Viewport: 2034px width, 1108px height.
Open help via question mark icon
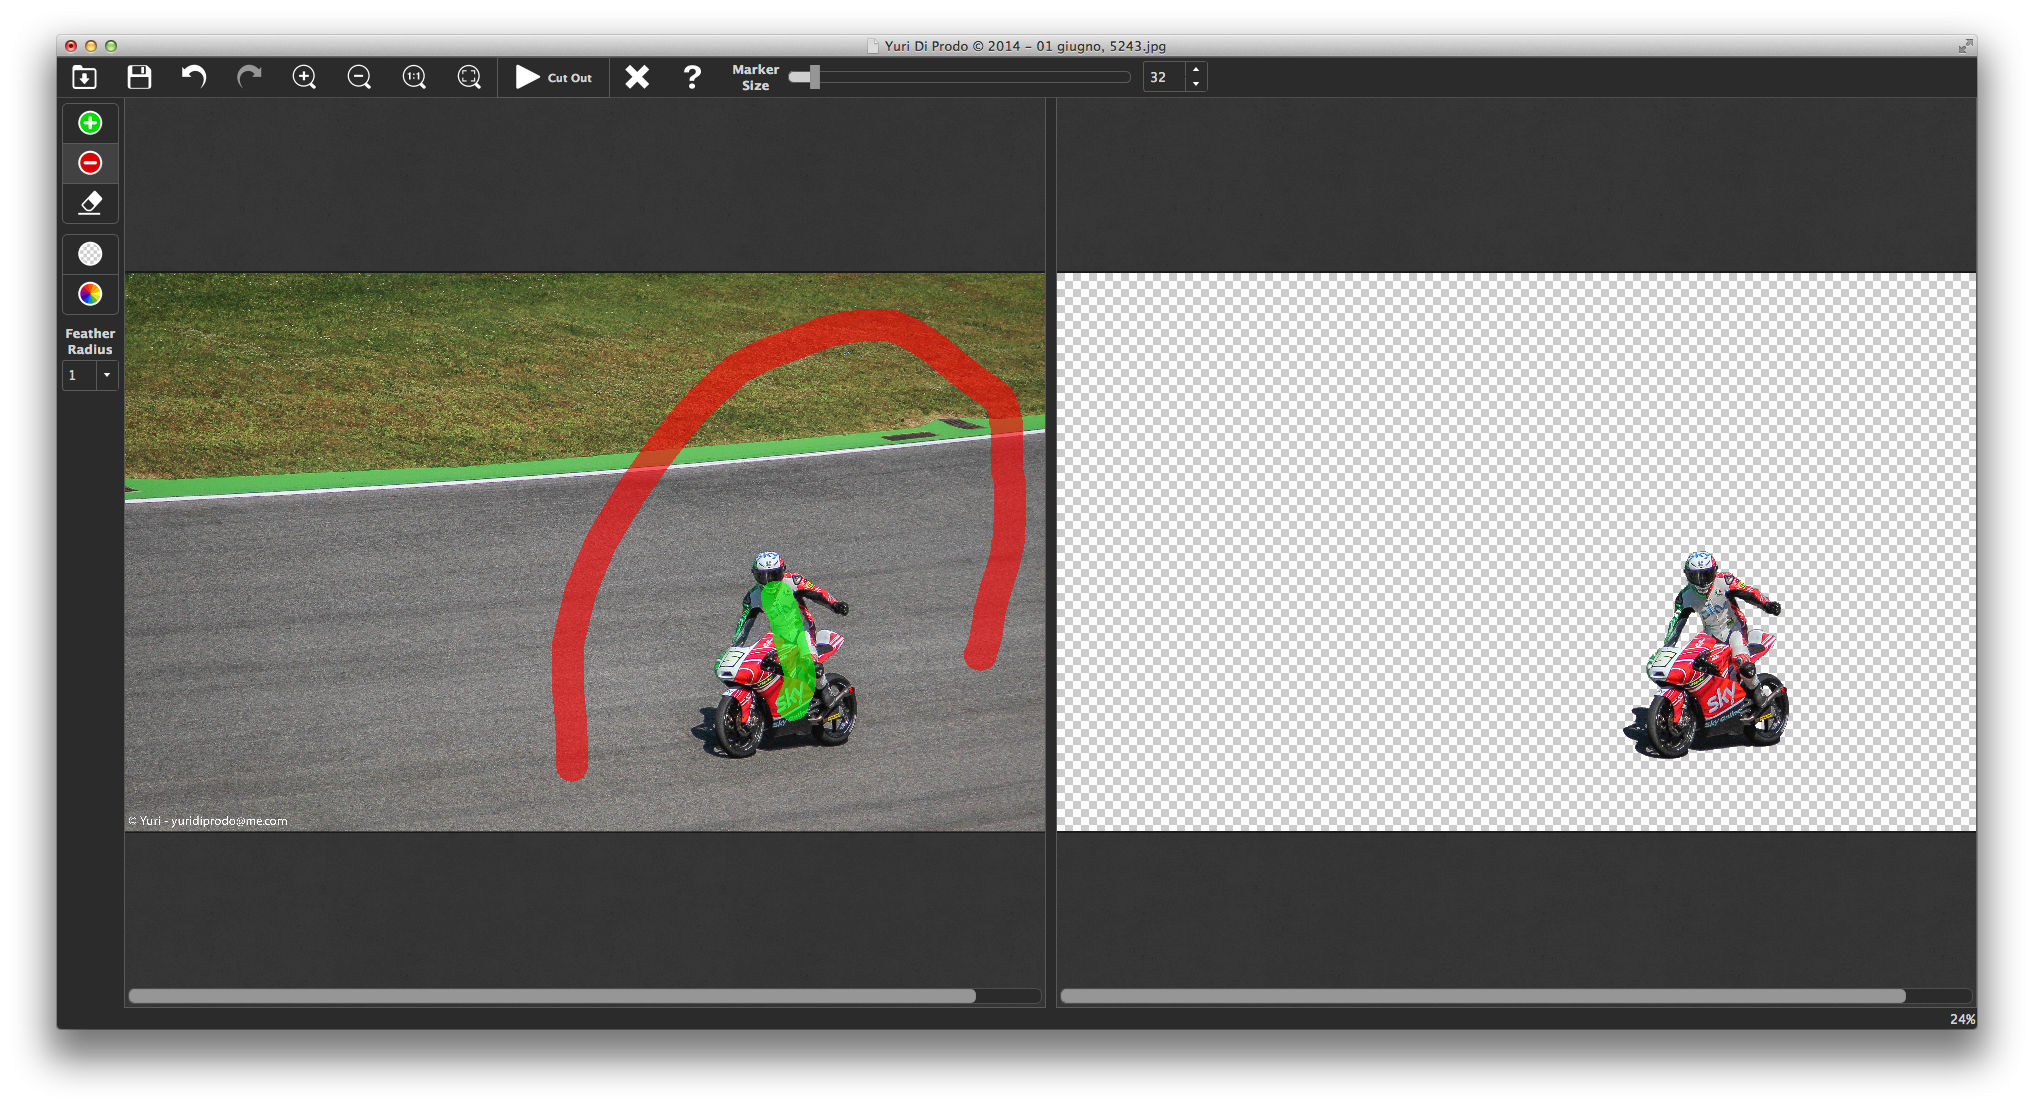tap(692, 77)
